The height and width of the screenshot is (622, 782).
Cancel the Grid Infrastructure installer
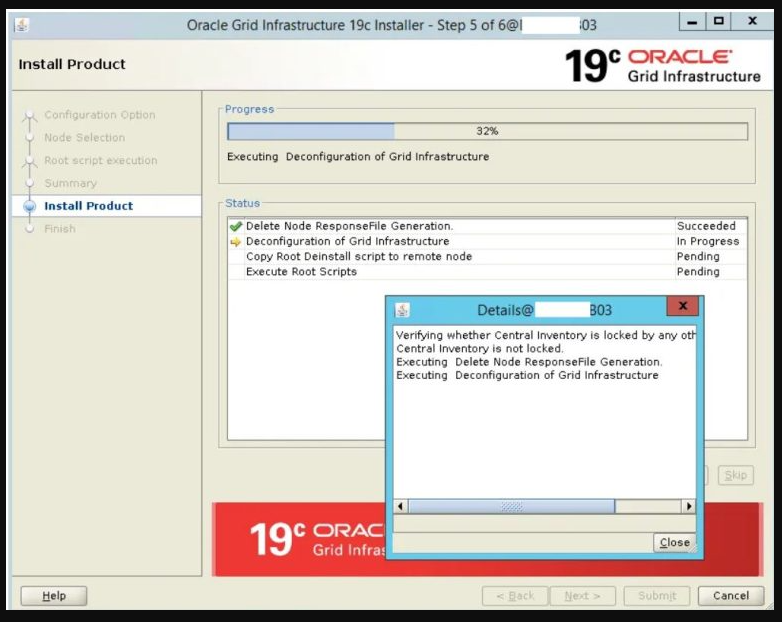[x=731, y=596]
